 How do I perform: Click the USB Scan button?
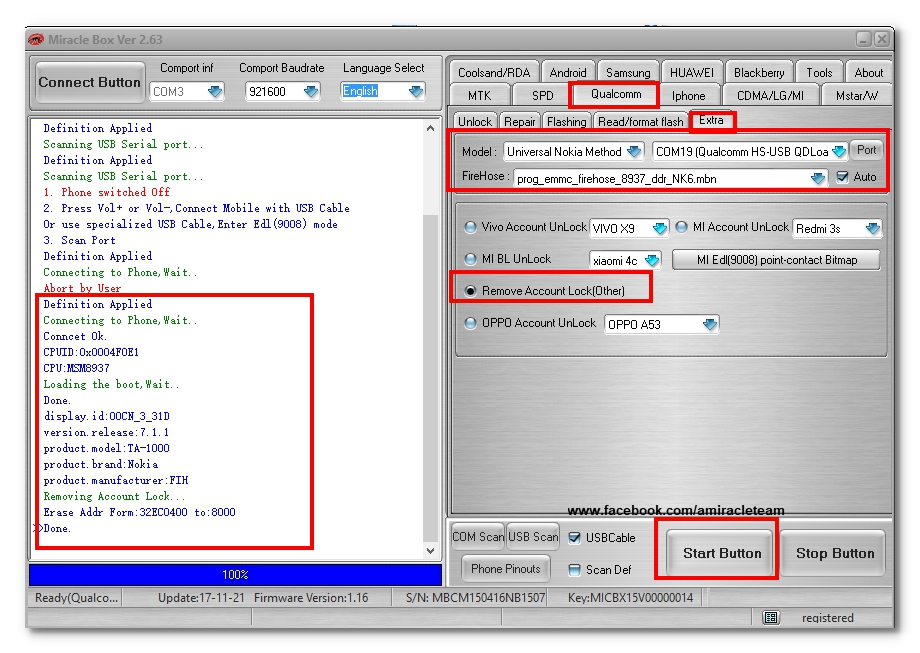click(x=533, y=537)
